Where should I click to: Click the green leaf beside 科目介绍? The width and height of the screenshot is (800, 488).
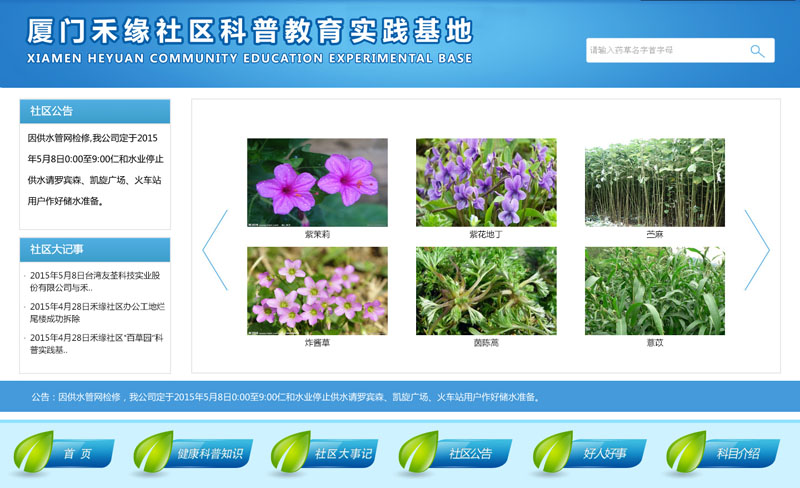click(x=686, y=451)
